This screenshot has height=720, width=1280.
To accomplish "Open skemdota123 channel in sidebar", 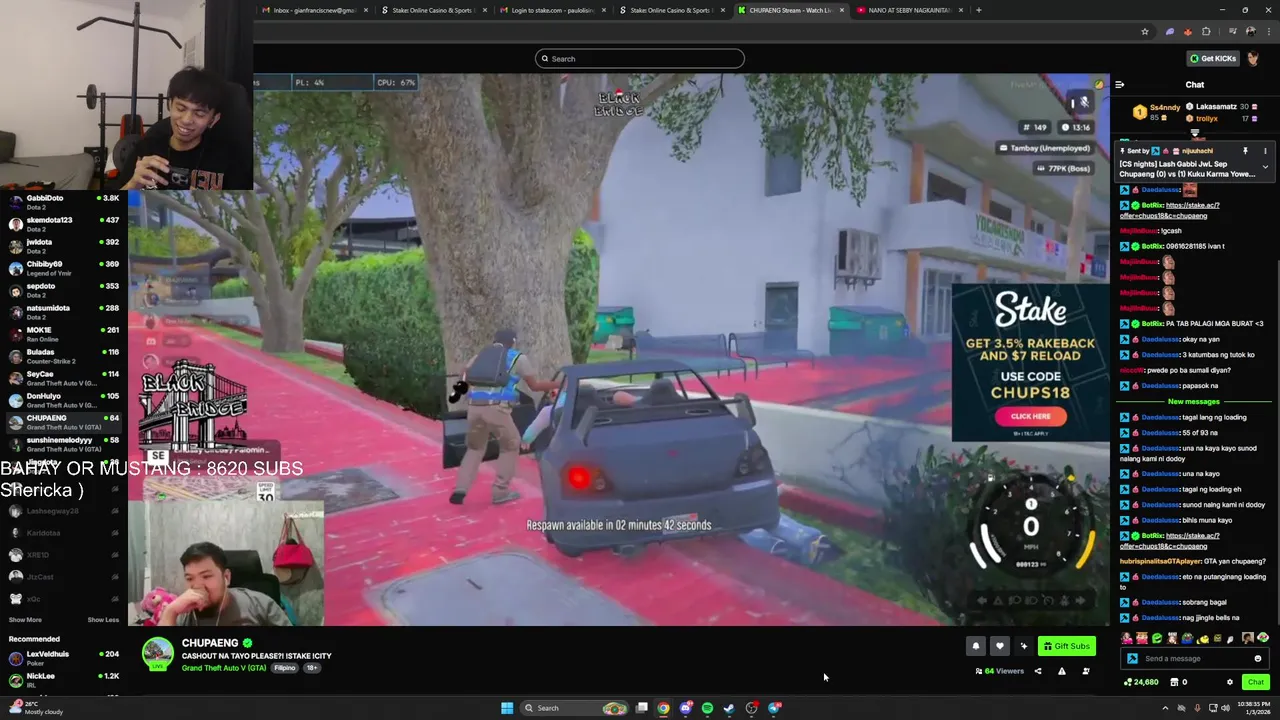I will [x=64, y=224].
